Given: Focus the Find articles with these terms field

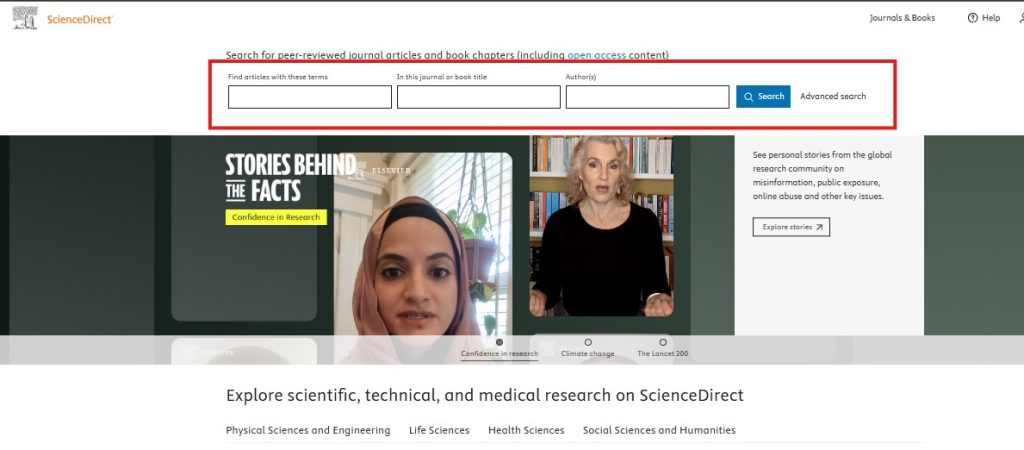Looking at the screenshot, I should coord(310,97).
